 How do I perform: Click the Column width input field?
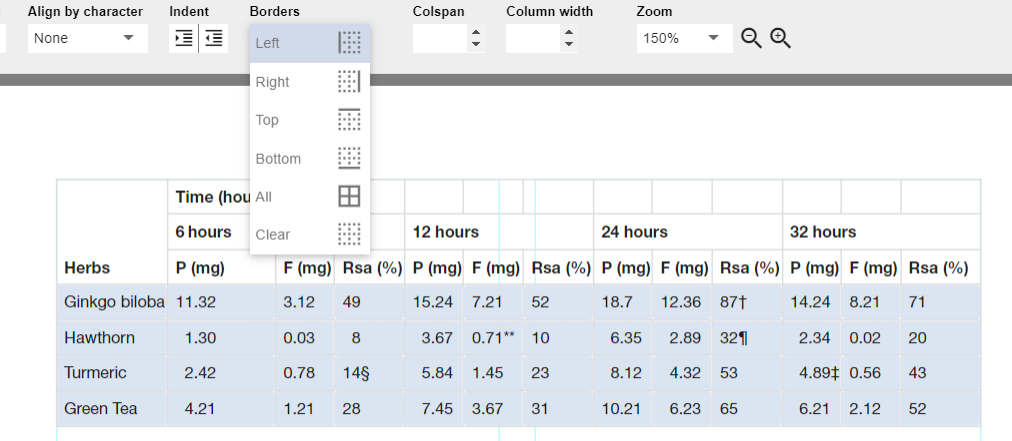tap(533, 38)
